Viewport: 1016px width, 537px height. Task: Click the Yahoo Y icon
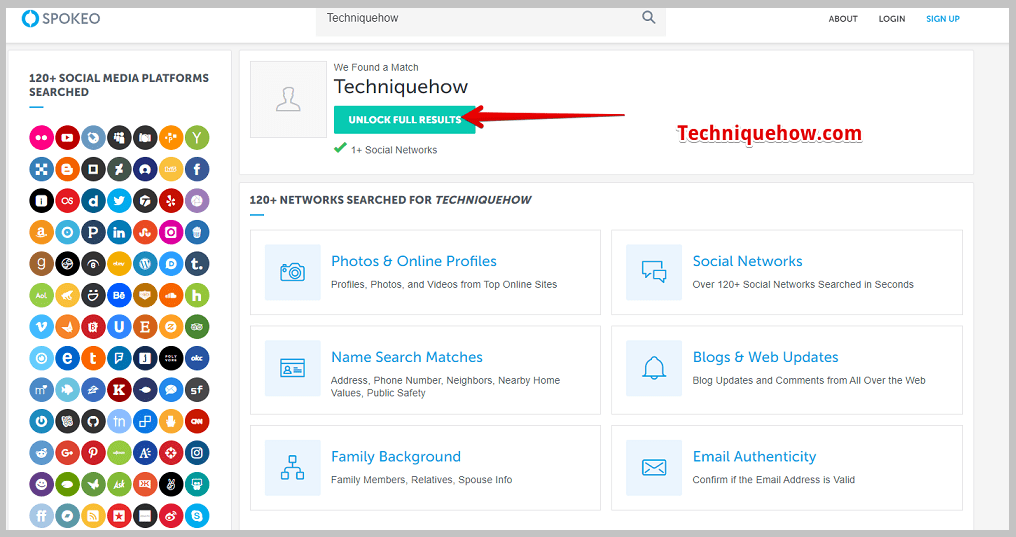(x=197, y=137)
